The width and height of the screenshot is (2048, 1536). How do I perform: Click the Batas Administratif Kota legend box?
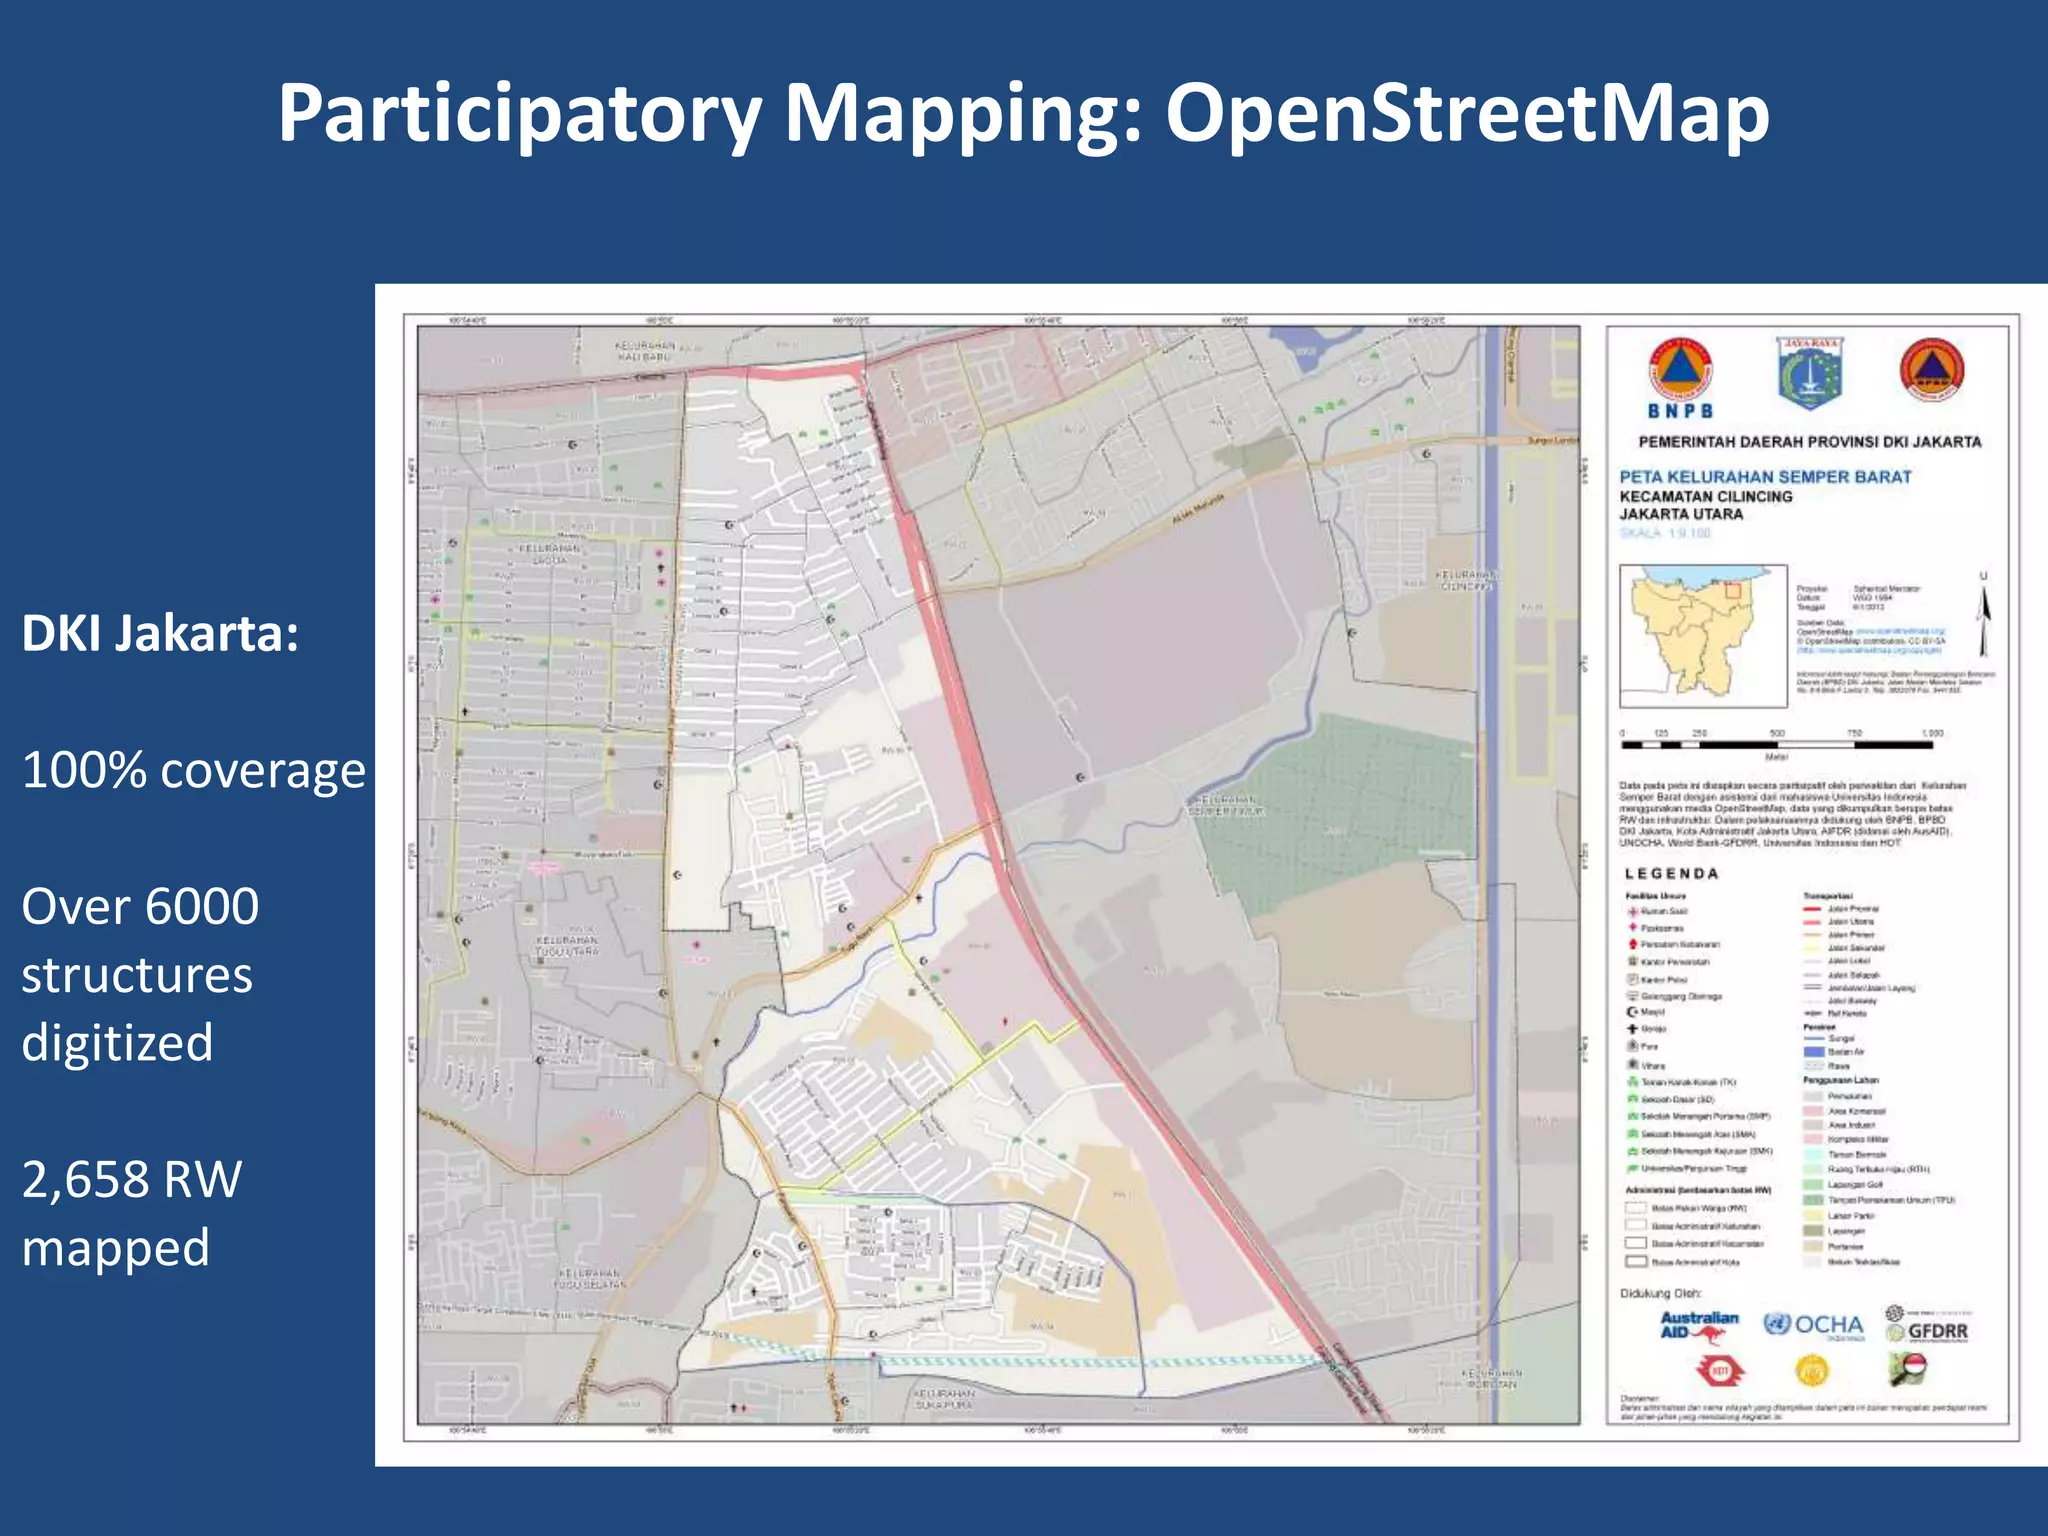[1636, 1261]
